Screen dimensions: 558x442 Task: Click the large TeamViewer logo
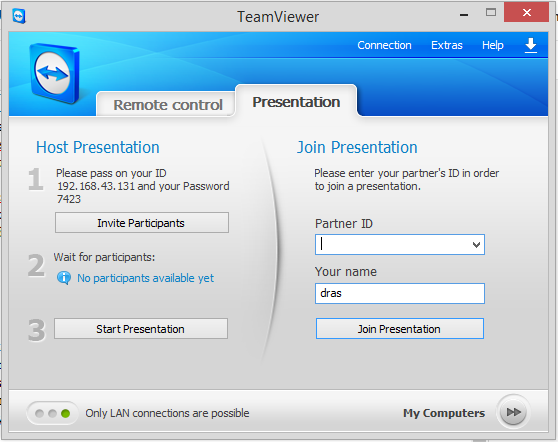[54, 74]
